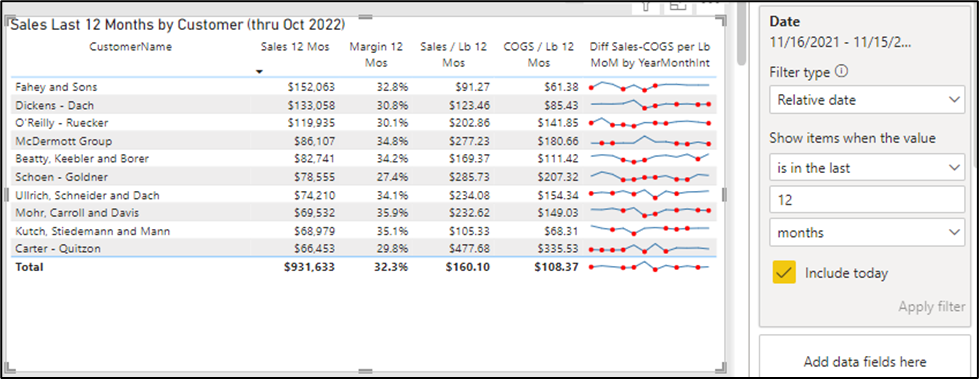Click the Total row label
979x379 pixels.
click(29, 267)
